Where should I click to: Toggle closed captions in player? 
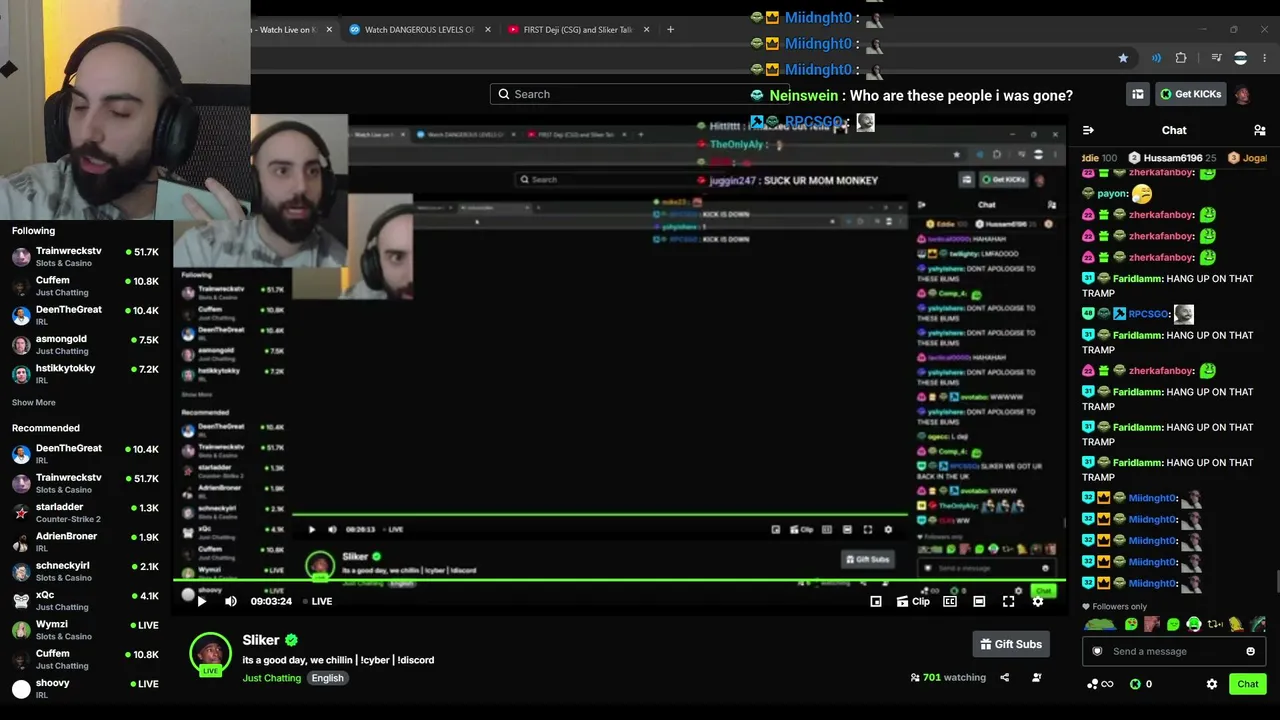[950, 601]
